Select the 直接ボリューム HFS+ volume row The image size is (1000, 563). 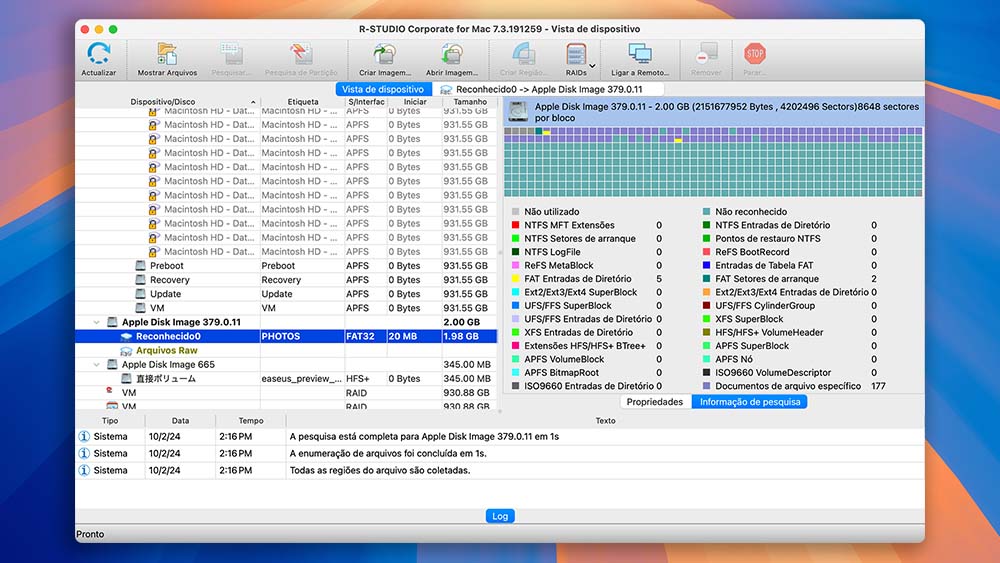point(286,379)
